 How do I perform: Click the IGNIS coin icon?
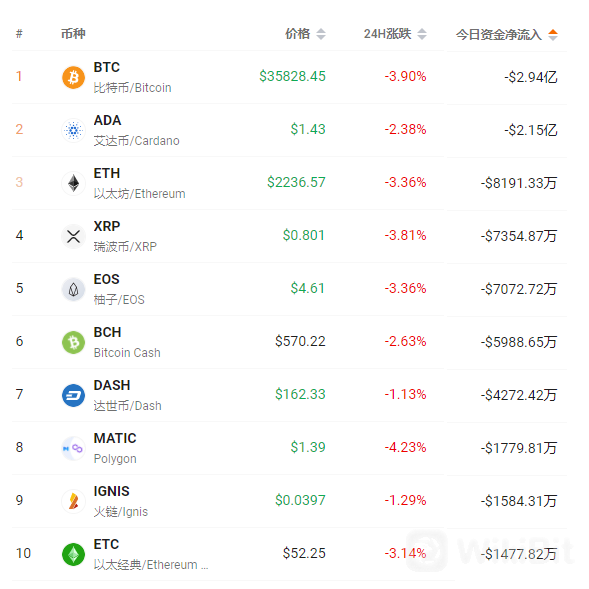pos(73,501)
